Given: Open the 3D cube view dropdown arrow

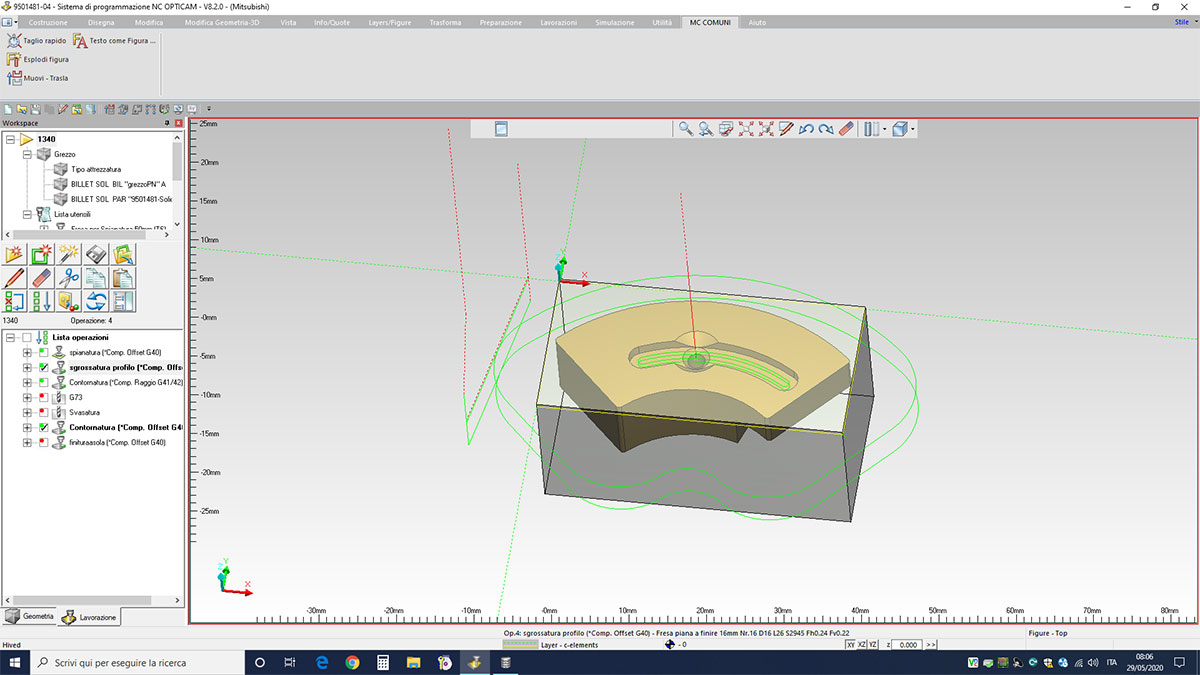Looking at the screenshot, I should tap(912, 130).
